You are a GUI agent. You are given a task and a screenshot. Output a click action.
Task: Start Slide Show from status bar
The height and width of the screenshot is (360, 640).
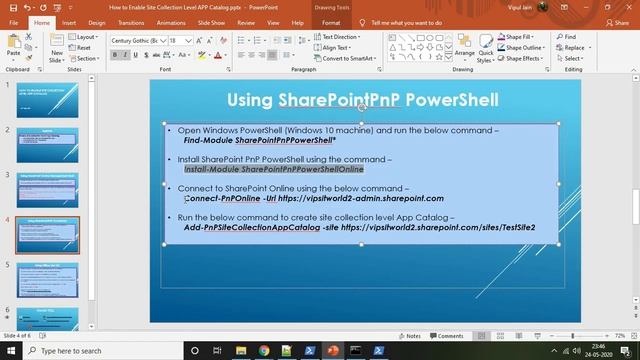coord(538,336)
